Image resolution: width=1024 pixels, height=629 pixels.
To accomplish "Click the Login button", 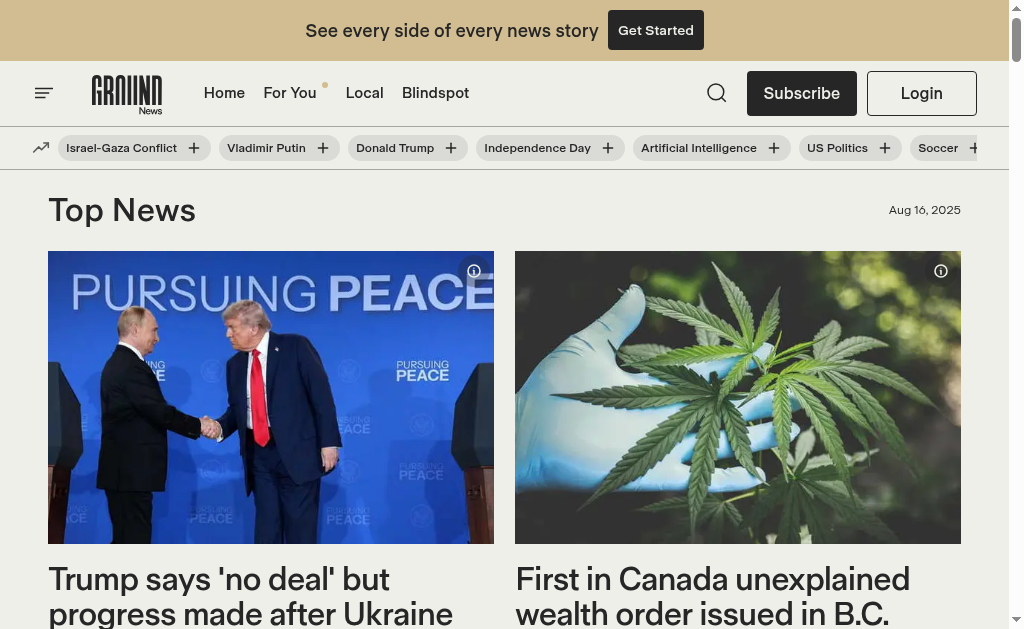I will (921, 93).
